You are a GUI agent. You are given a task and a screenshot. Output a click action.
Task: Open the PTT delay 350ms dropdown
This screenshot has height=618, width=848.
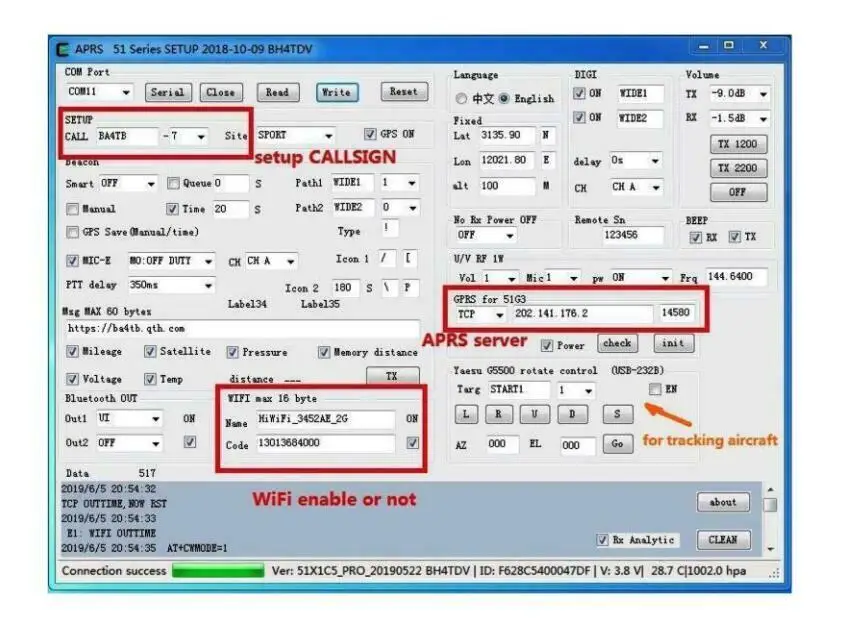point(171,285)
